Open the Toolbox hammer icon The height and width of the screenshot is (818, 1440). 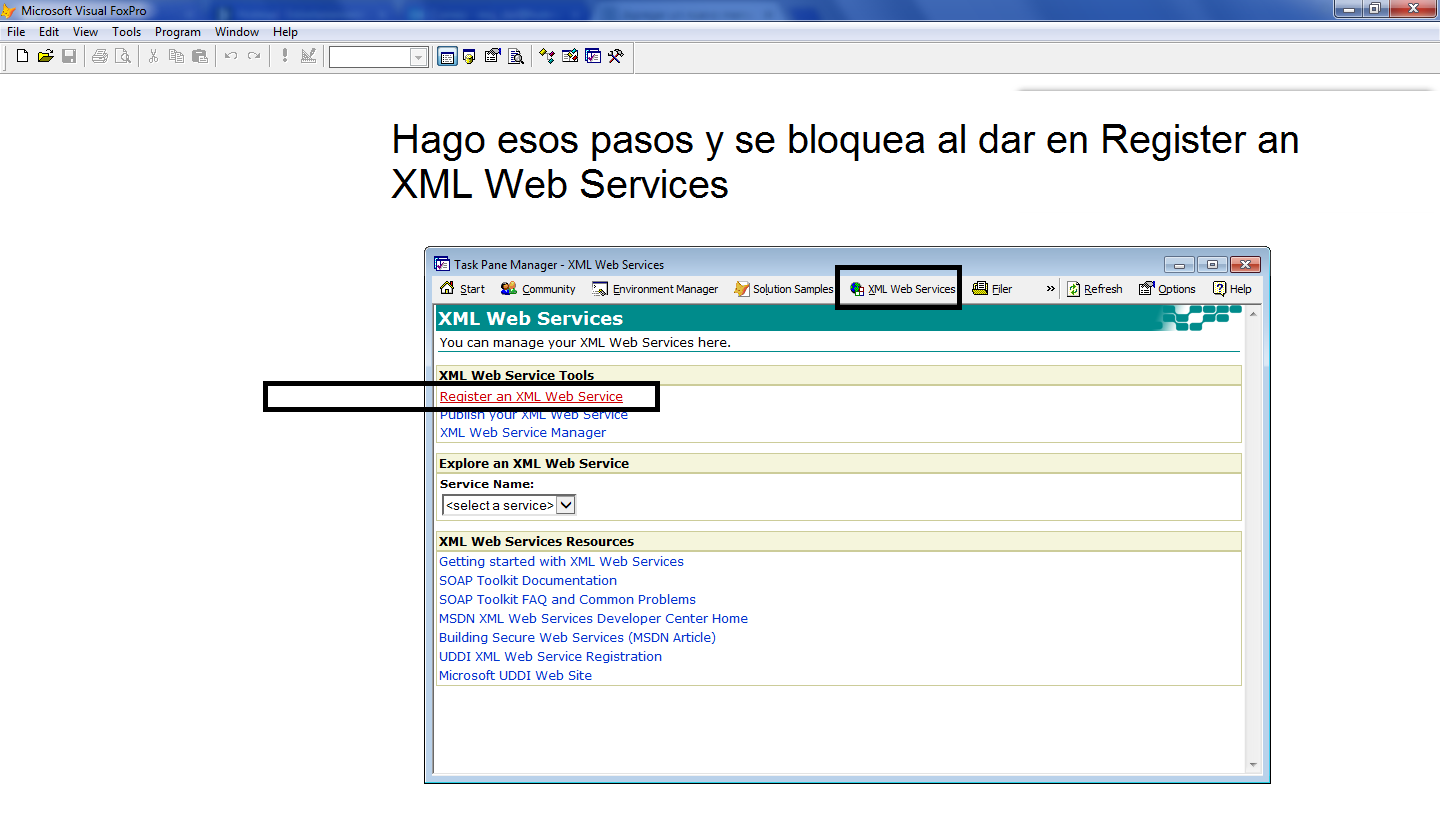[x=616, y=57]
